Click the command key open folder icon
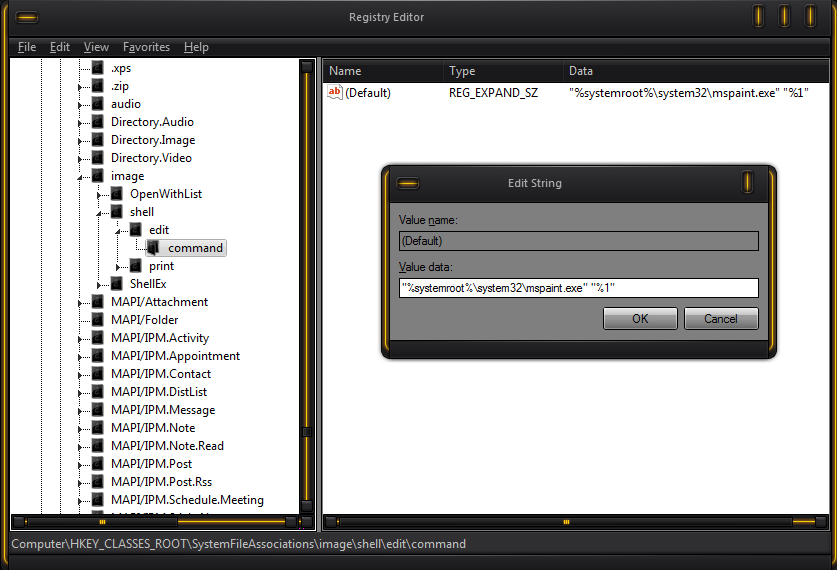The height and width of the screenshot is (570, 837). (x=154, y=248)
